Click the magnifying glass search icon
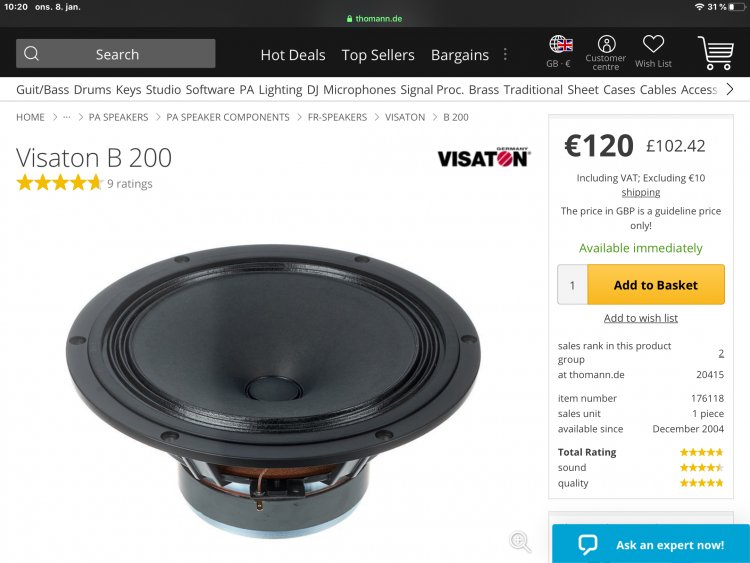750x563 pixels. [x=32, y=54]
